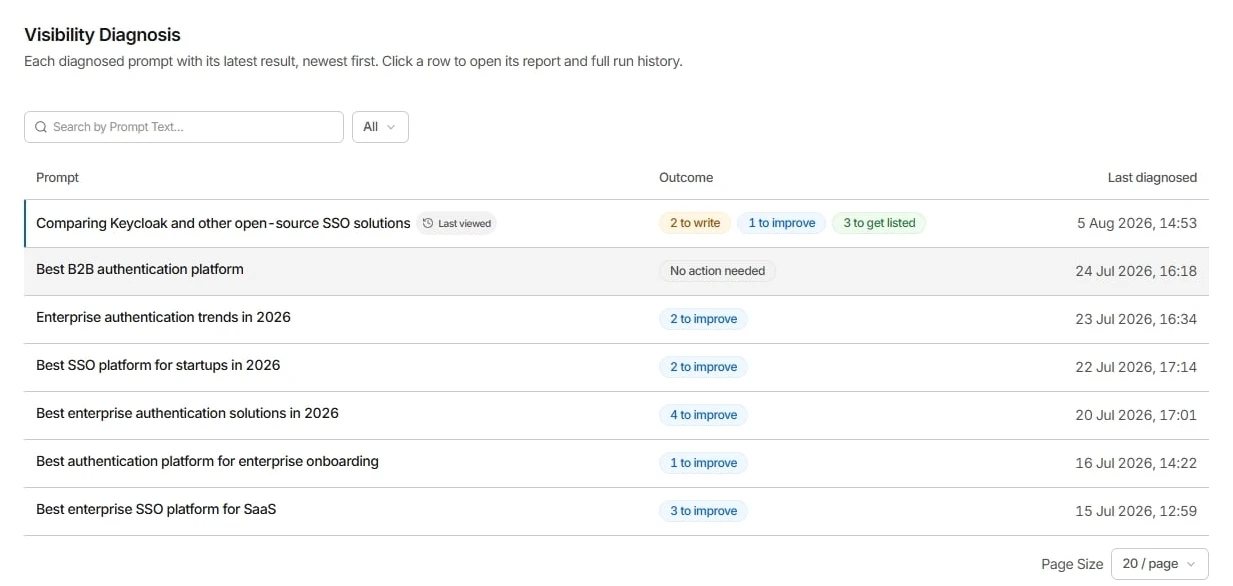Click the Last diagnosed column header
This screenshot has width=1233, height=586.
point(1152,177)
